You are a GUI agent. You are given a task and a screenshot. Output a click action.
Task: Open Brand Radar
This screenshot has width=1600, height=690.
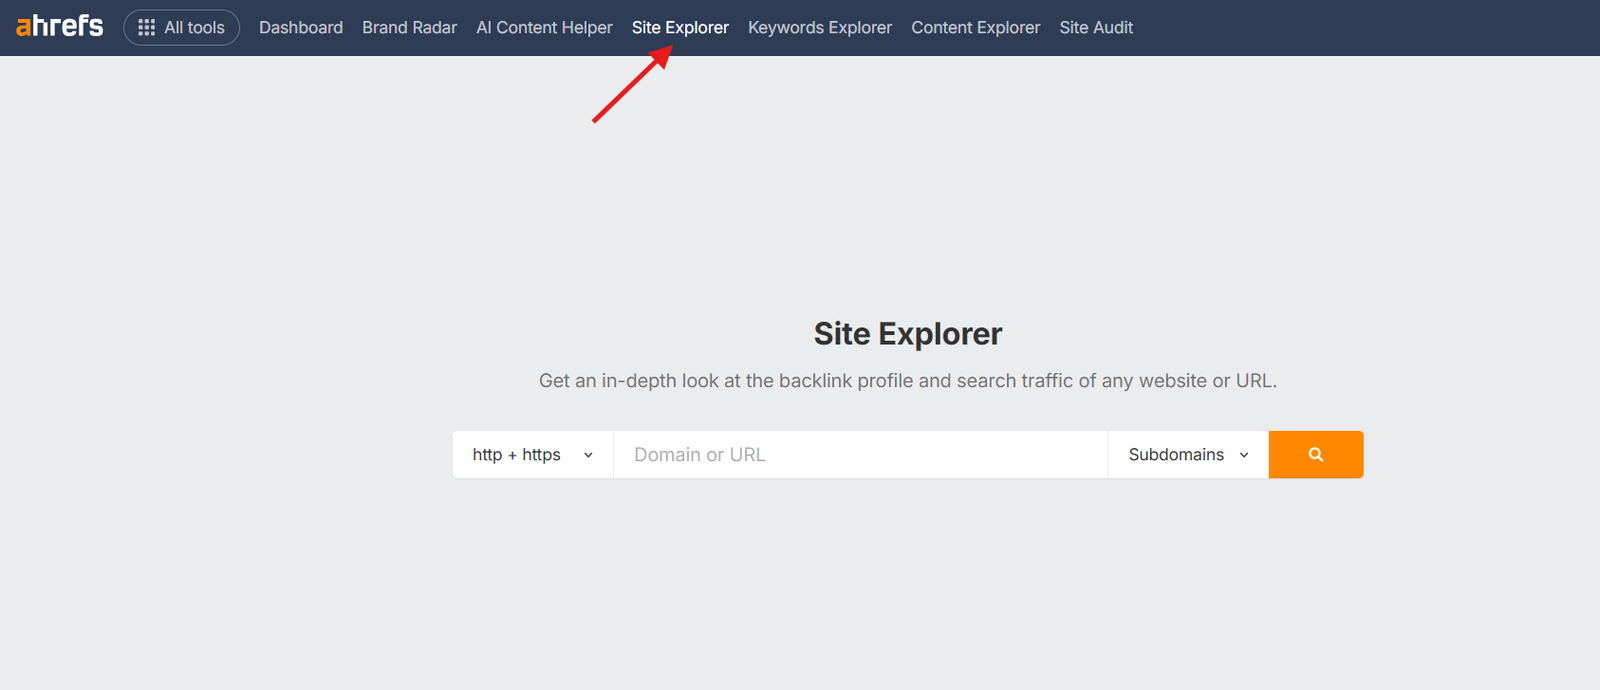pyautogui.click(x=409, y=27)
